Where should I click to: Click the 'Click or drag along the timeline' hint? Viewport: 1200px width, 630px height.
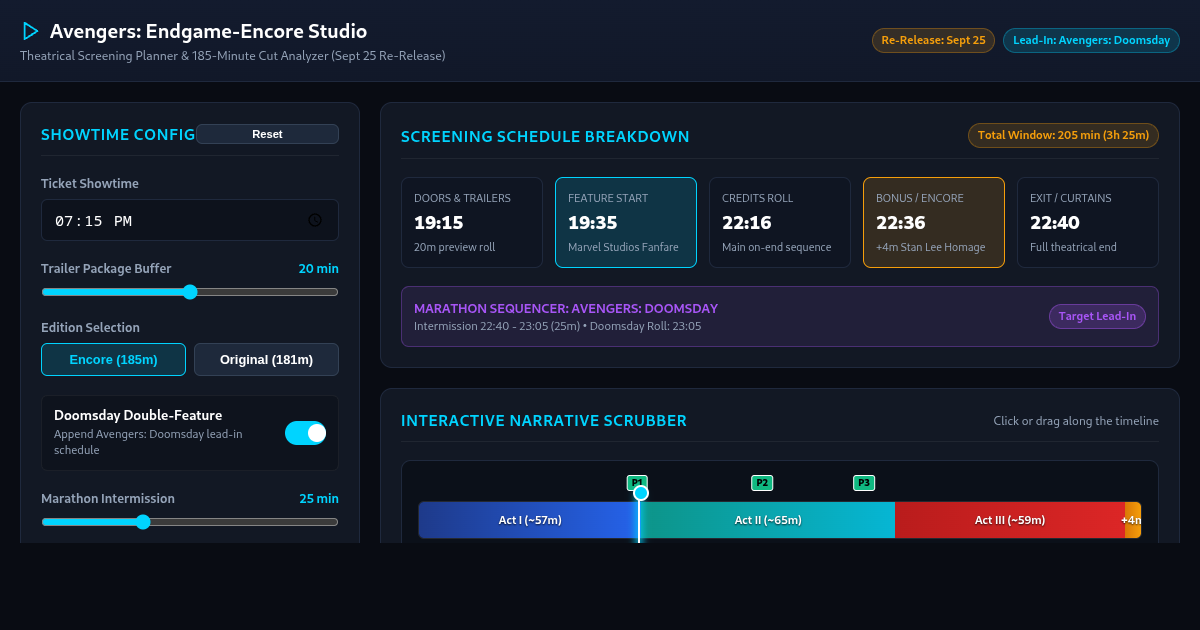tap(1076, 421)
